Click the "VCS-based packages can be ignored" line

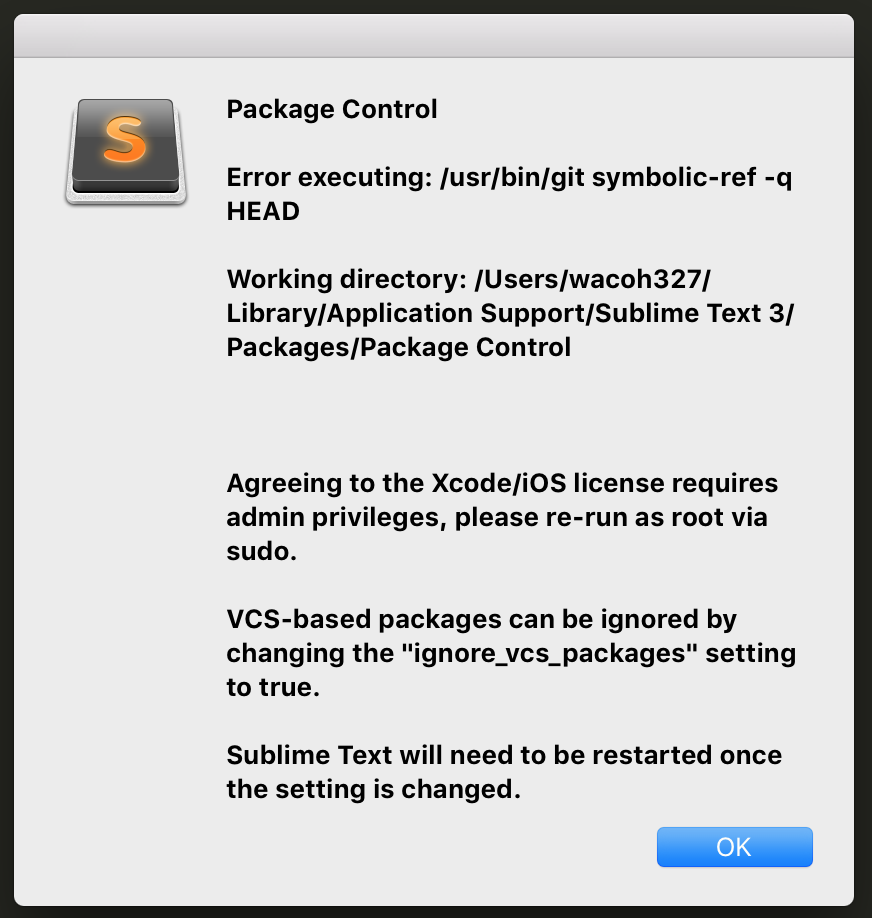tap(481, 619)
